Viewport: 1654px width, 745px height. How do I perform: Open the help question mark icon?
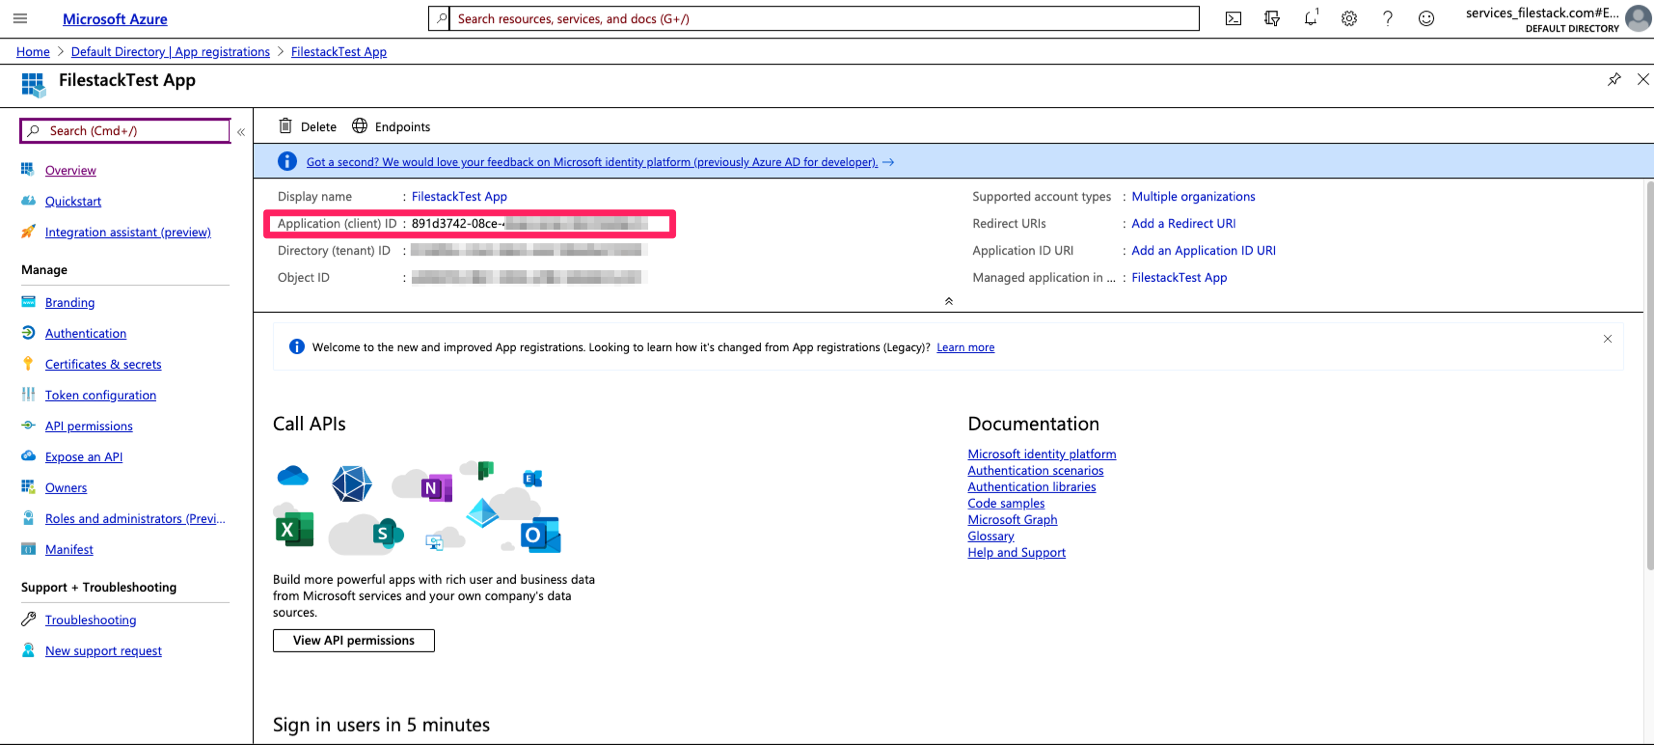click(1388, 18)
